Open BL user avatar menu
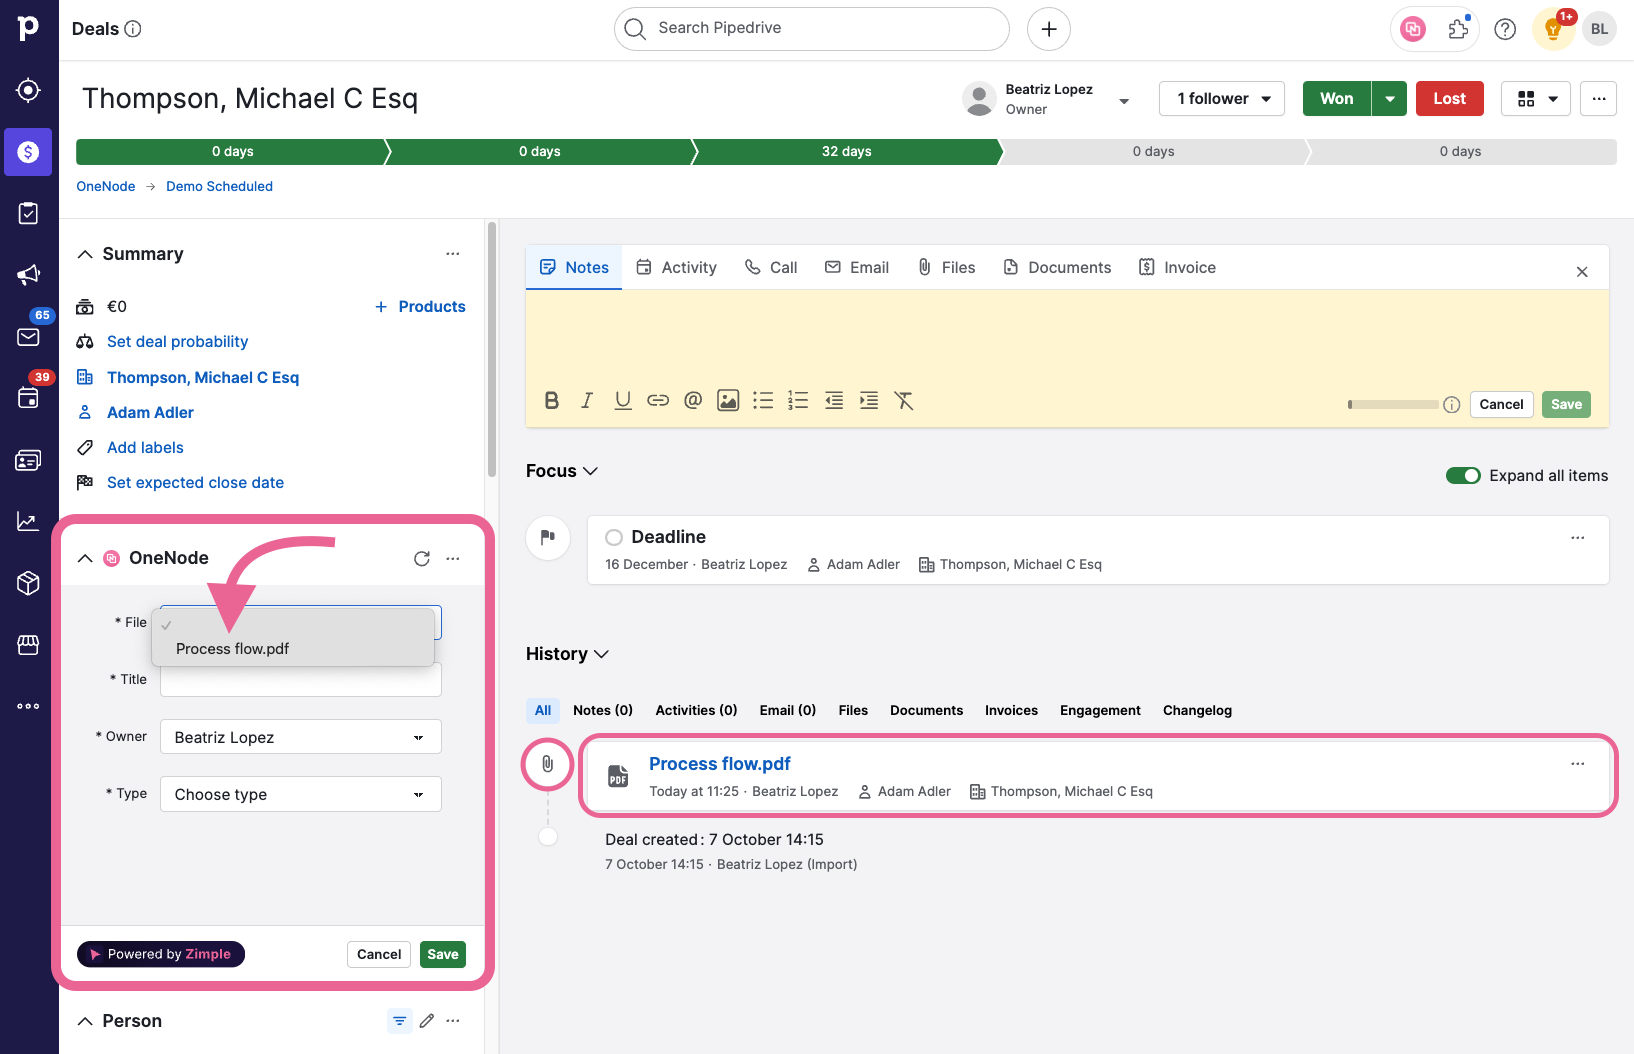This screenshot has height=1054, width=1634. point(1600,29)
